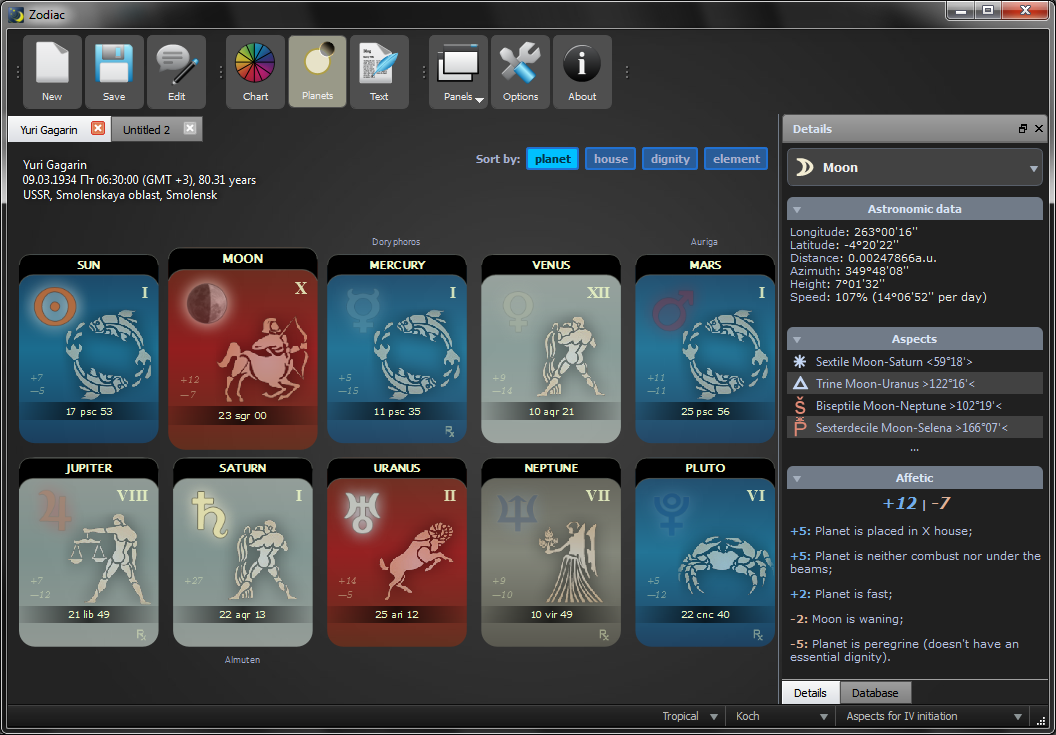Click the Mars glyph symbol
This screenshot has width=1056, height=735.
coord(673,310)
